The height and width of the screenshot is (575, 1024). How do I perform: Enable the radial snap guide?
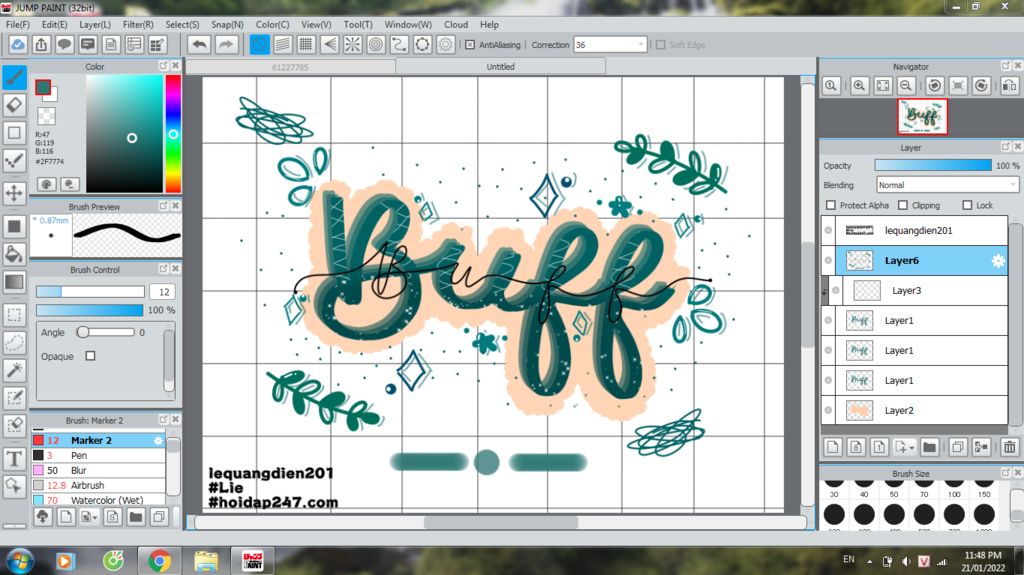pyautogui.click(x=353, y=44)
